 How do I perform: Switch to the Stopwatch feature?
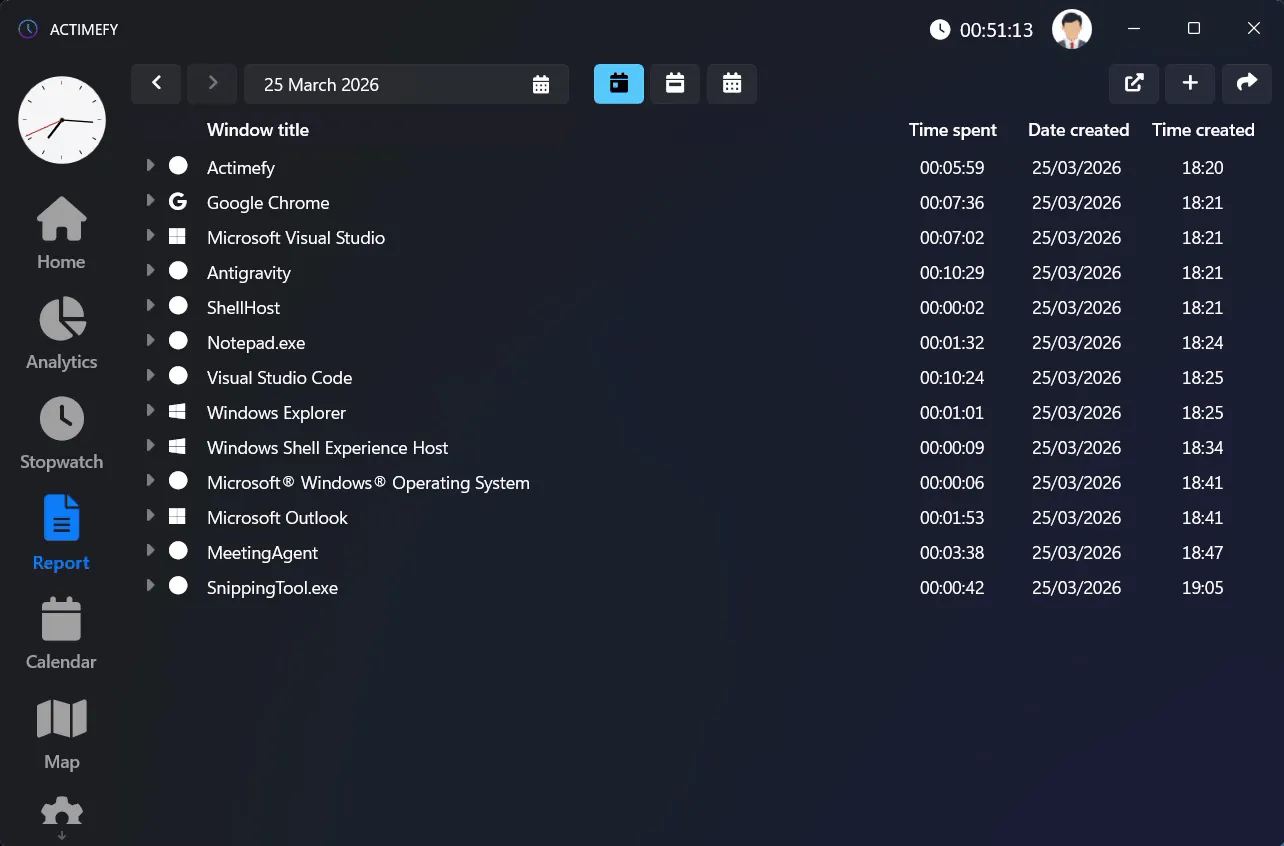pos(61,433)
